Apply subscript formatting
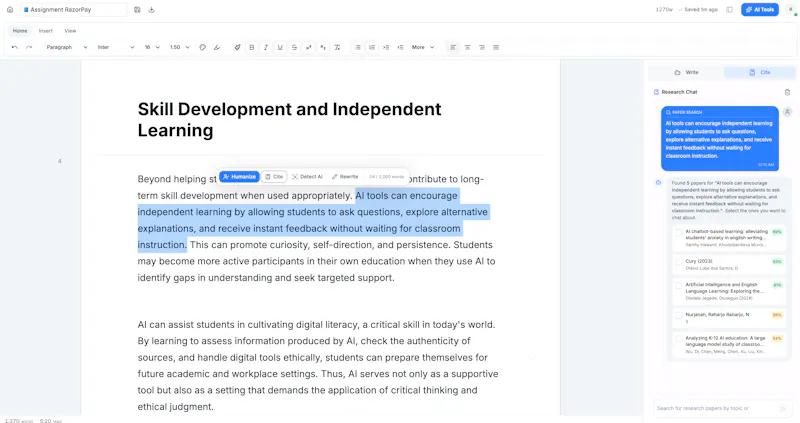Viewport: 800px width, 423px height. coord(323,47)
